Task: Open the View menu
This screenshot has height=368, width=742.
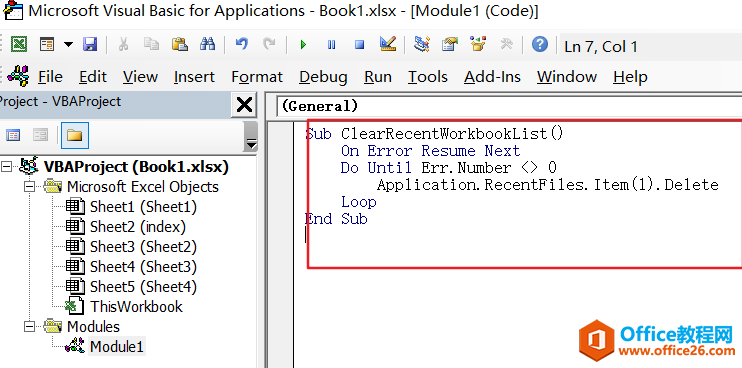Action: (140, 77)
